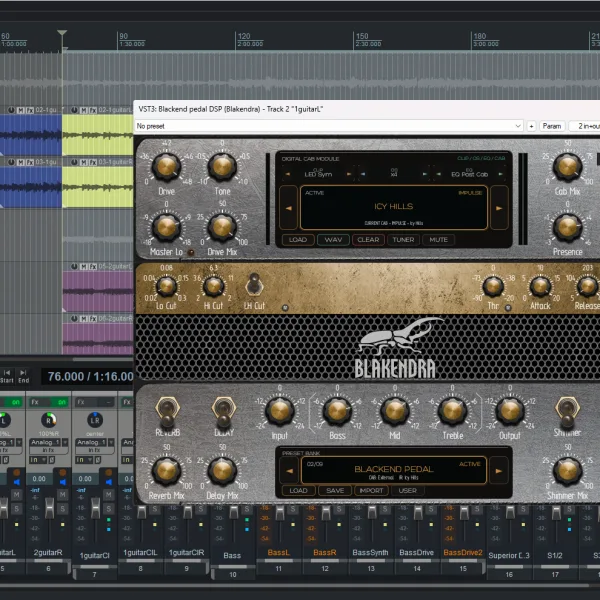The width and height of the screenshot is (600, 600).
Task: Go to next preset bank arrow
Action: coord(499,471)
